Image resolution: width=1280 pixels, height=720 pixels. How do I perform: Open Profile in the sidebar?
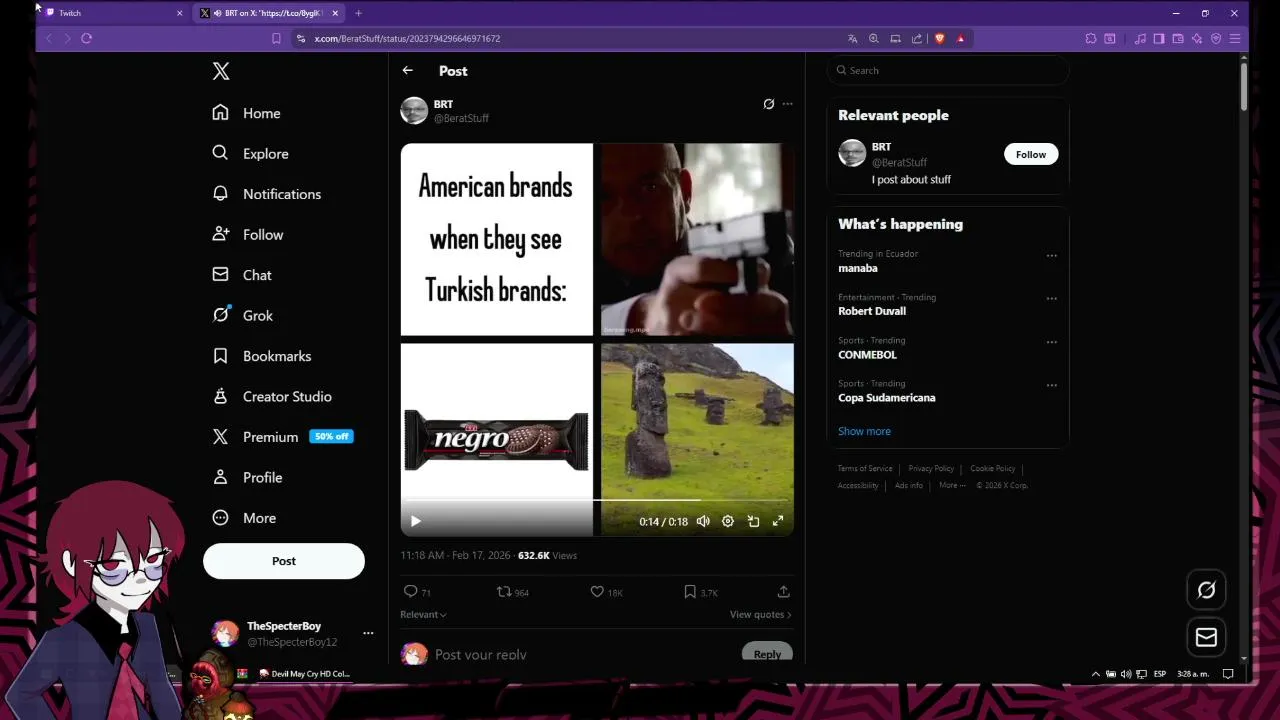[247, 477]
